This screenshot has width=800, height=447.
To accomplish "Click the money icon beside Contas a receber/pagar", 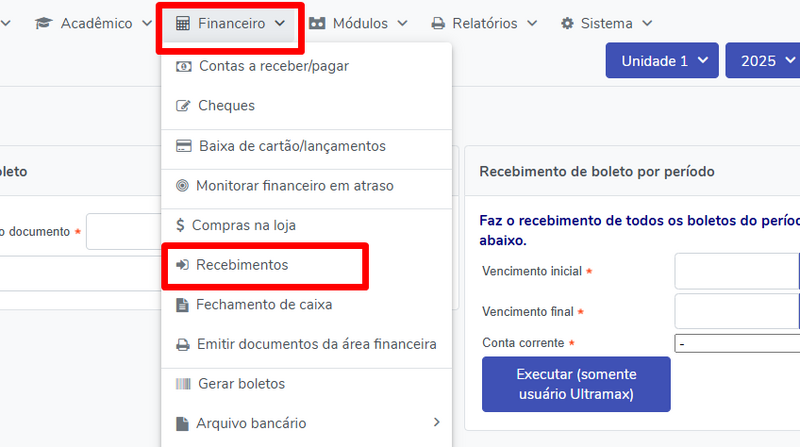I will tap(183, 66).
